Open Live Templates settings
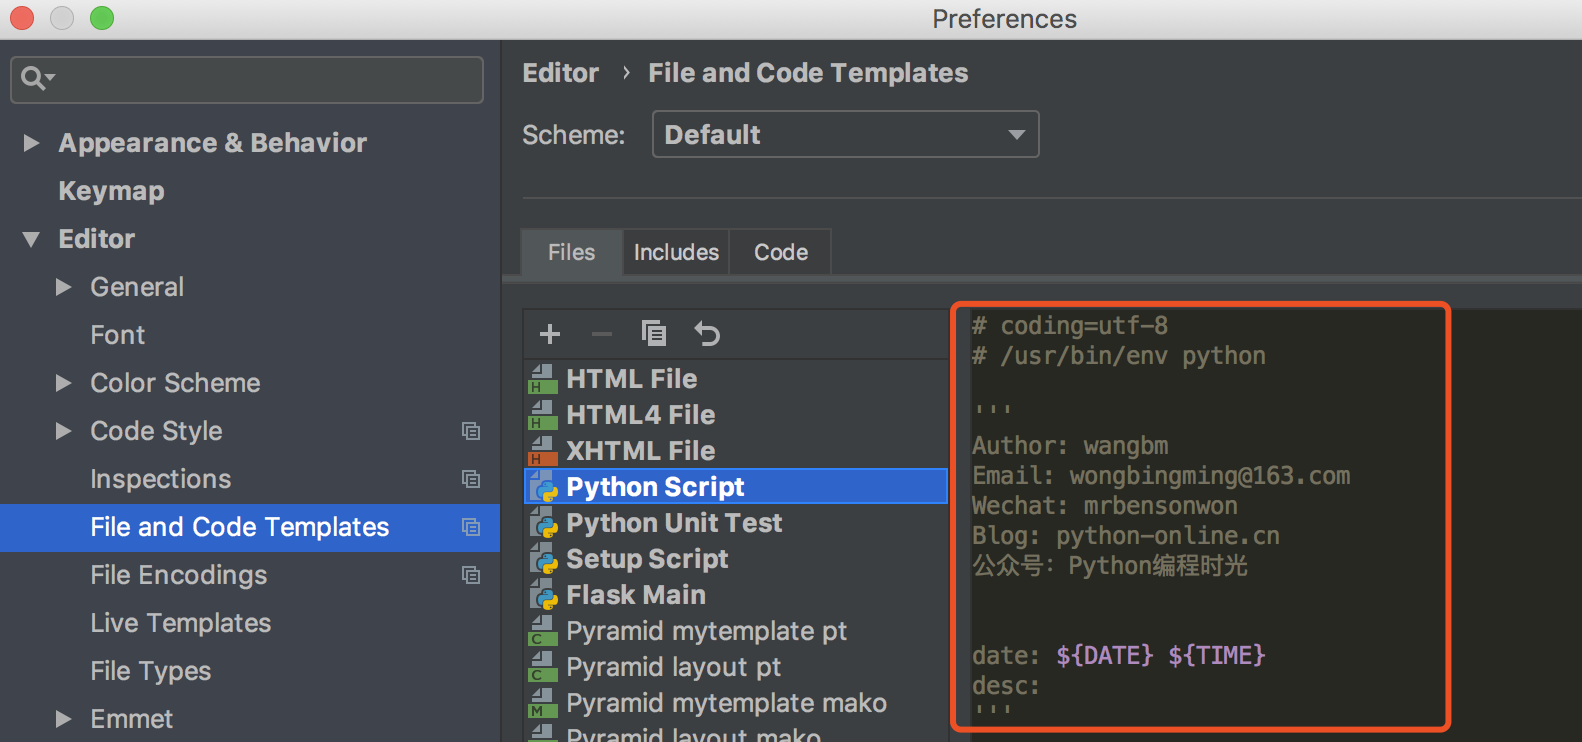The image size is (1582, 742). (180, 623)
